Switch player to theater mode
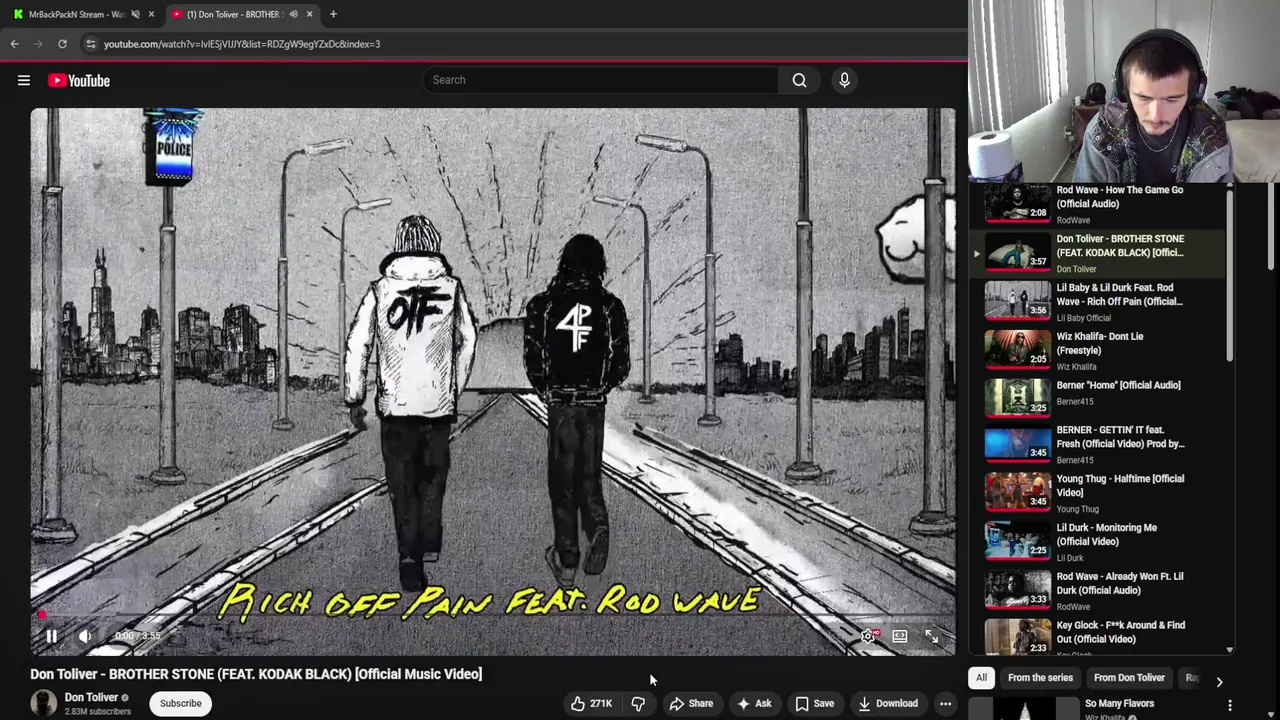Viewport: 1280px width, 720px height. point(900,636)
